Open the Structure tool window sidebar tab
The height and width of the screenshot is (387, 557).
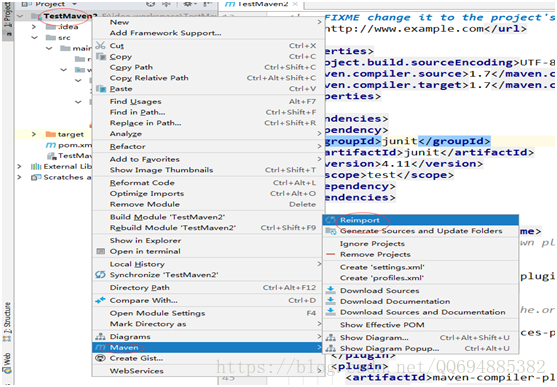click(7, 322)
